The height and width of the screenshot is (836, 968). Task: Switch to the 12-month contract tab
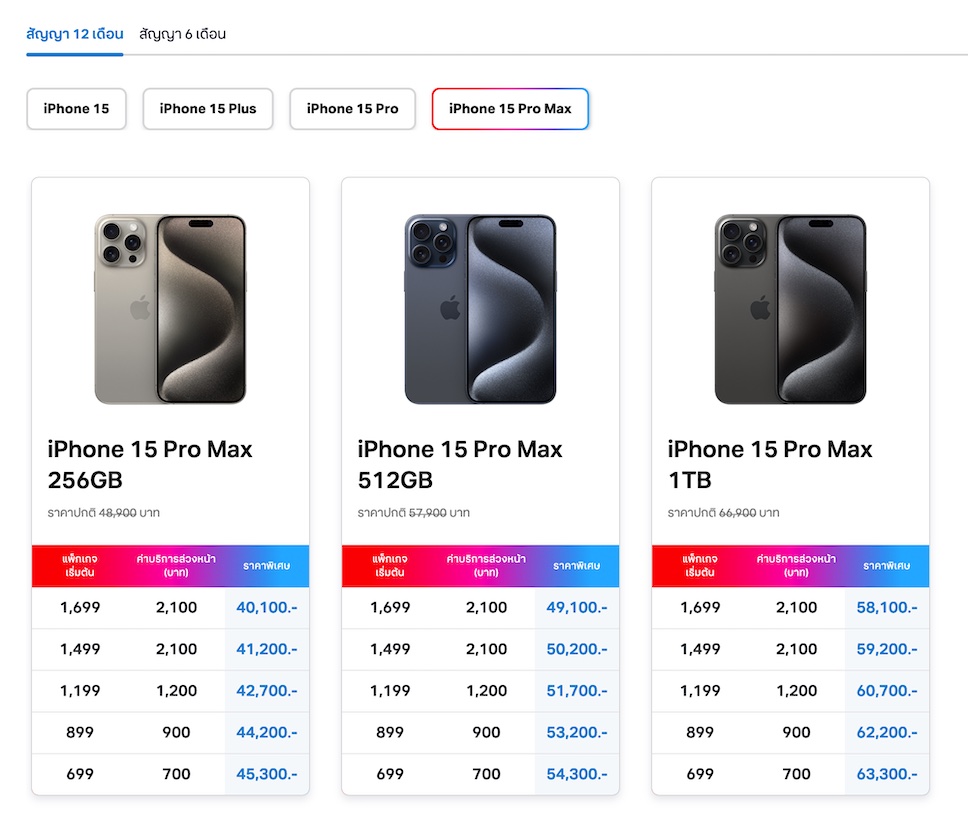coord(74,34)
